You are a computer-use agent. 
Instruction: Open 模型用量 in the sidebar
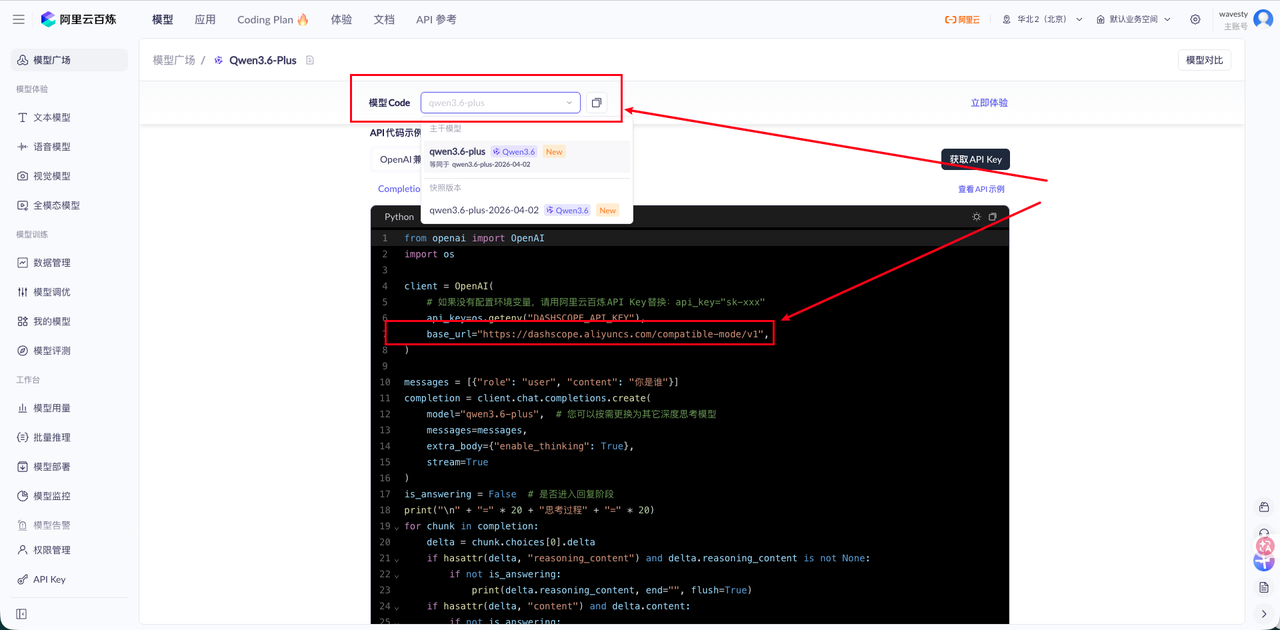coord(69,408)
